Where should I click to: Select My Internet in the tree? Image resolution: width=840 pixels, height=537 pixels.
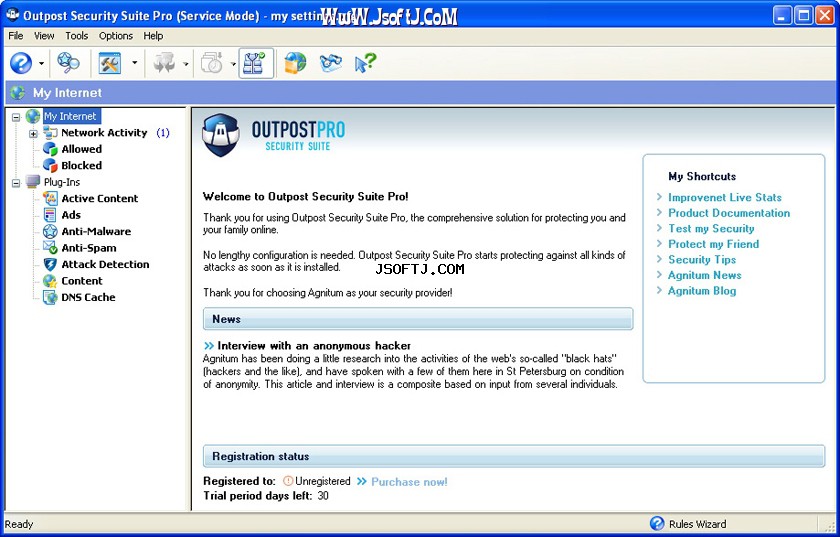(x=70, y=116)
